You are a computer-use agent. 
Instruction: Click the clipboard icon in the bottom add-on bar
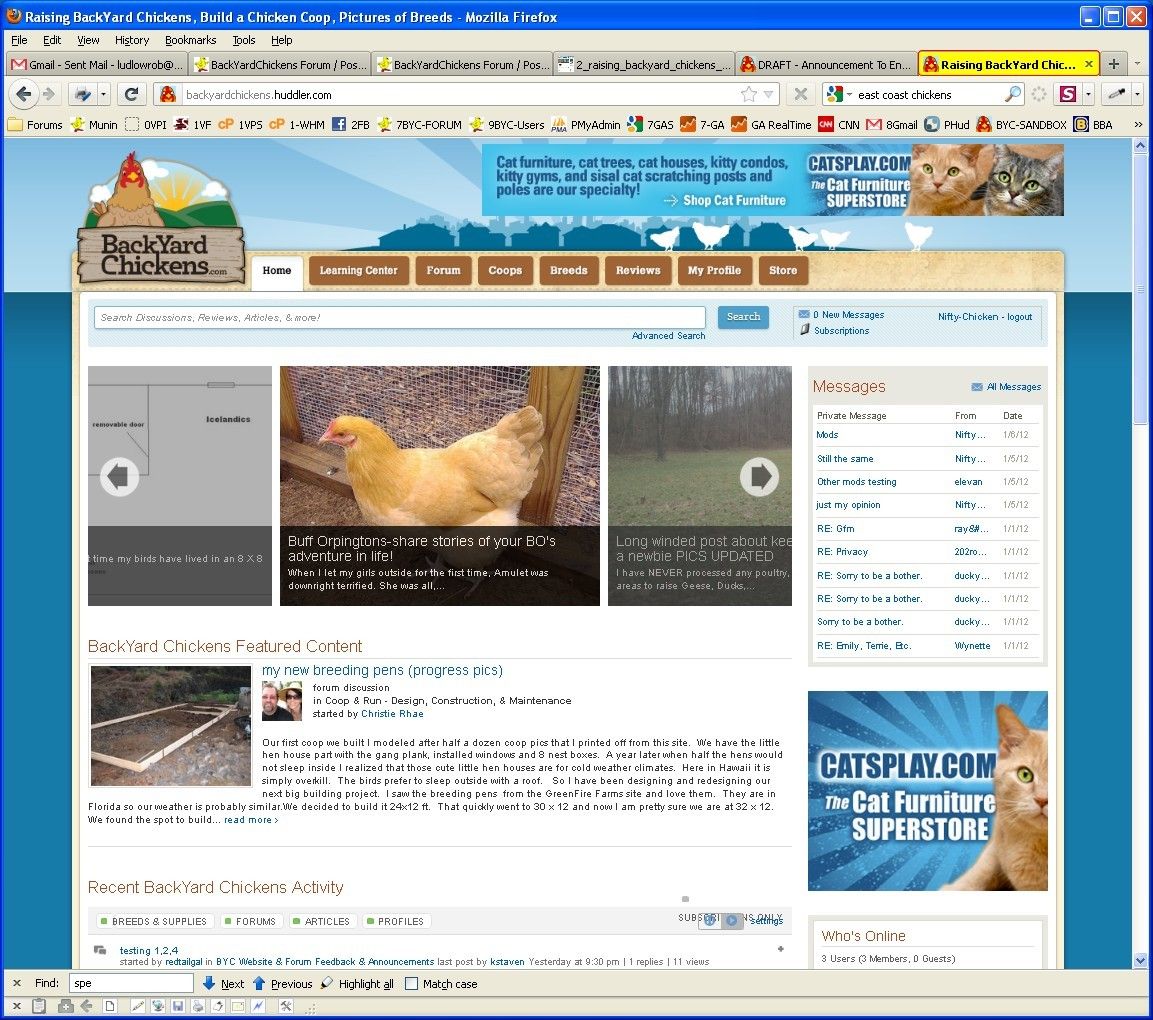[39, 1007]
